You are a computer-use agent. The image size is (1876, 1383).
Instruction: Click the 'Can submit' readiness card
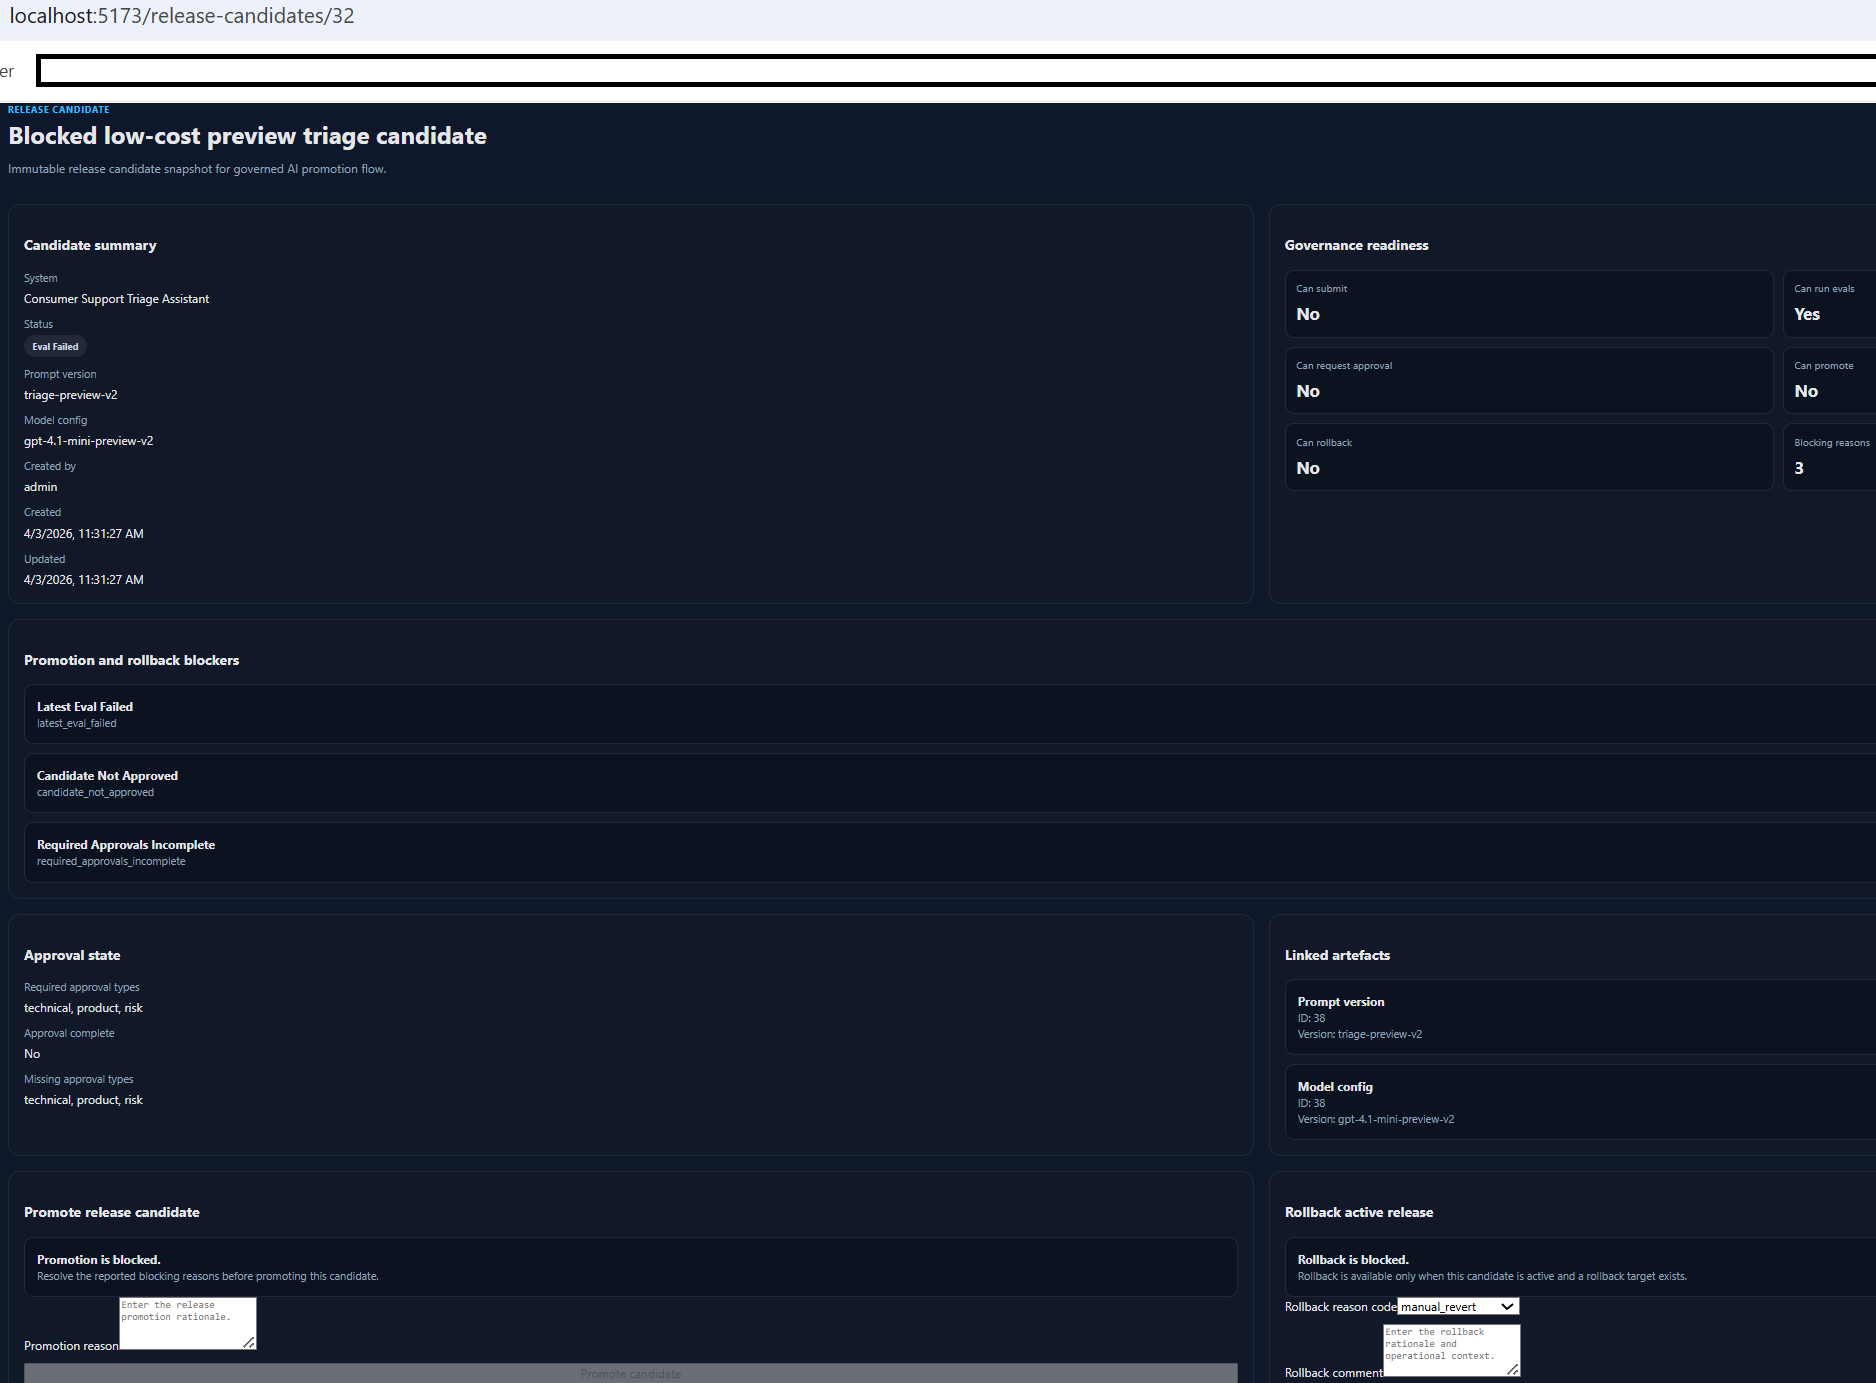[x=1528, y=303]
